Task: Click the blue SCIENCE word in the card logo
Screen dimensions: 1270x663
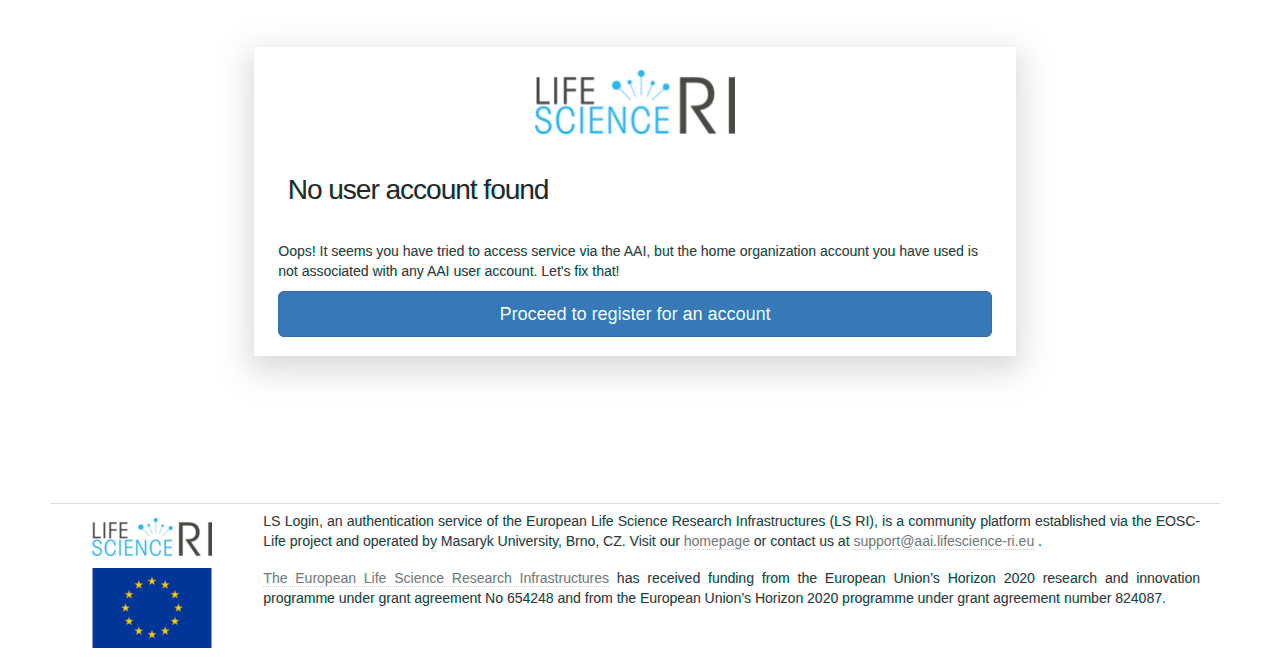Action: pos(601,120)
